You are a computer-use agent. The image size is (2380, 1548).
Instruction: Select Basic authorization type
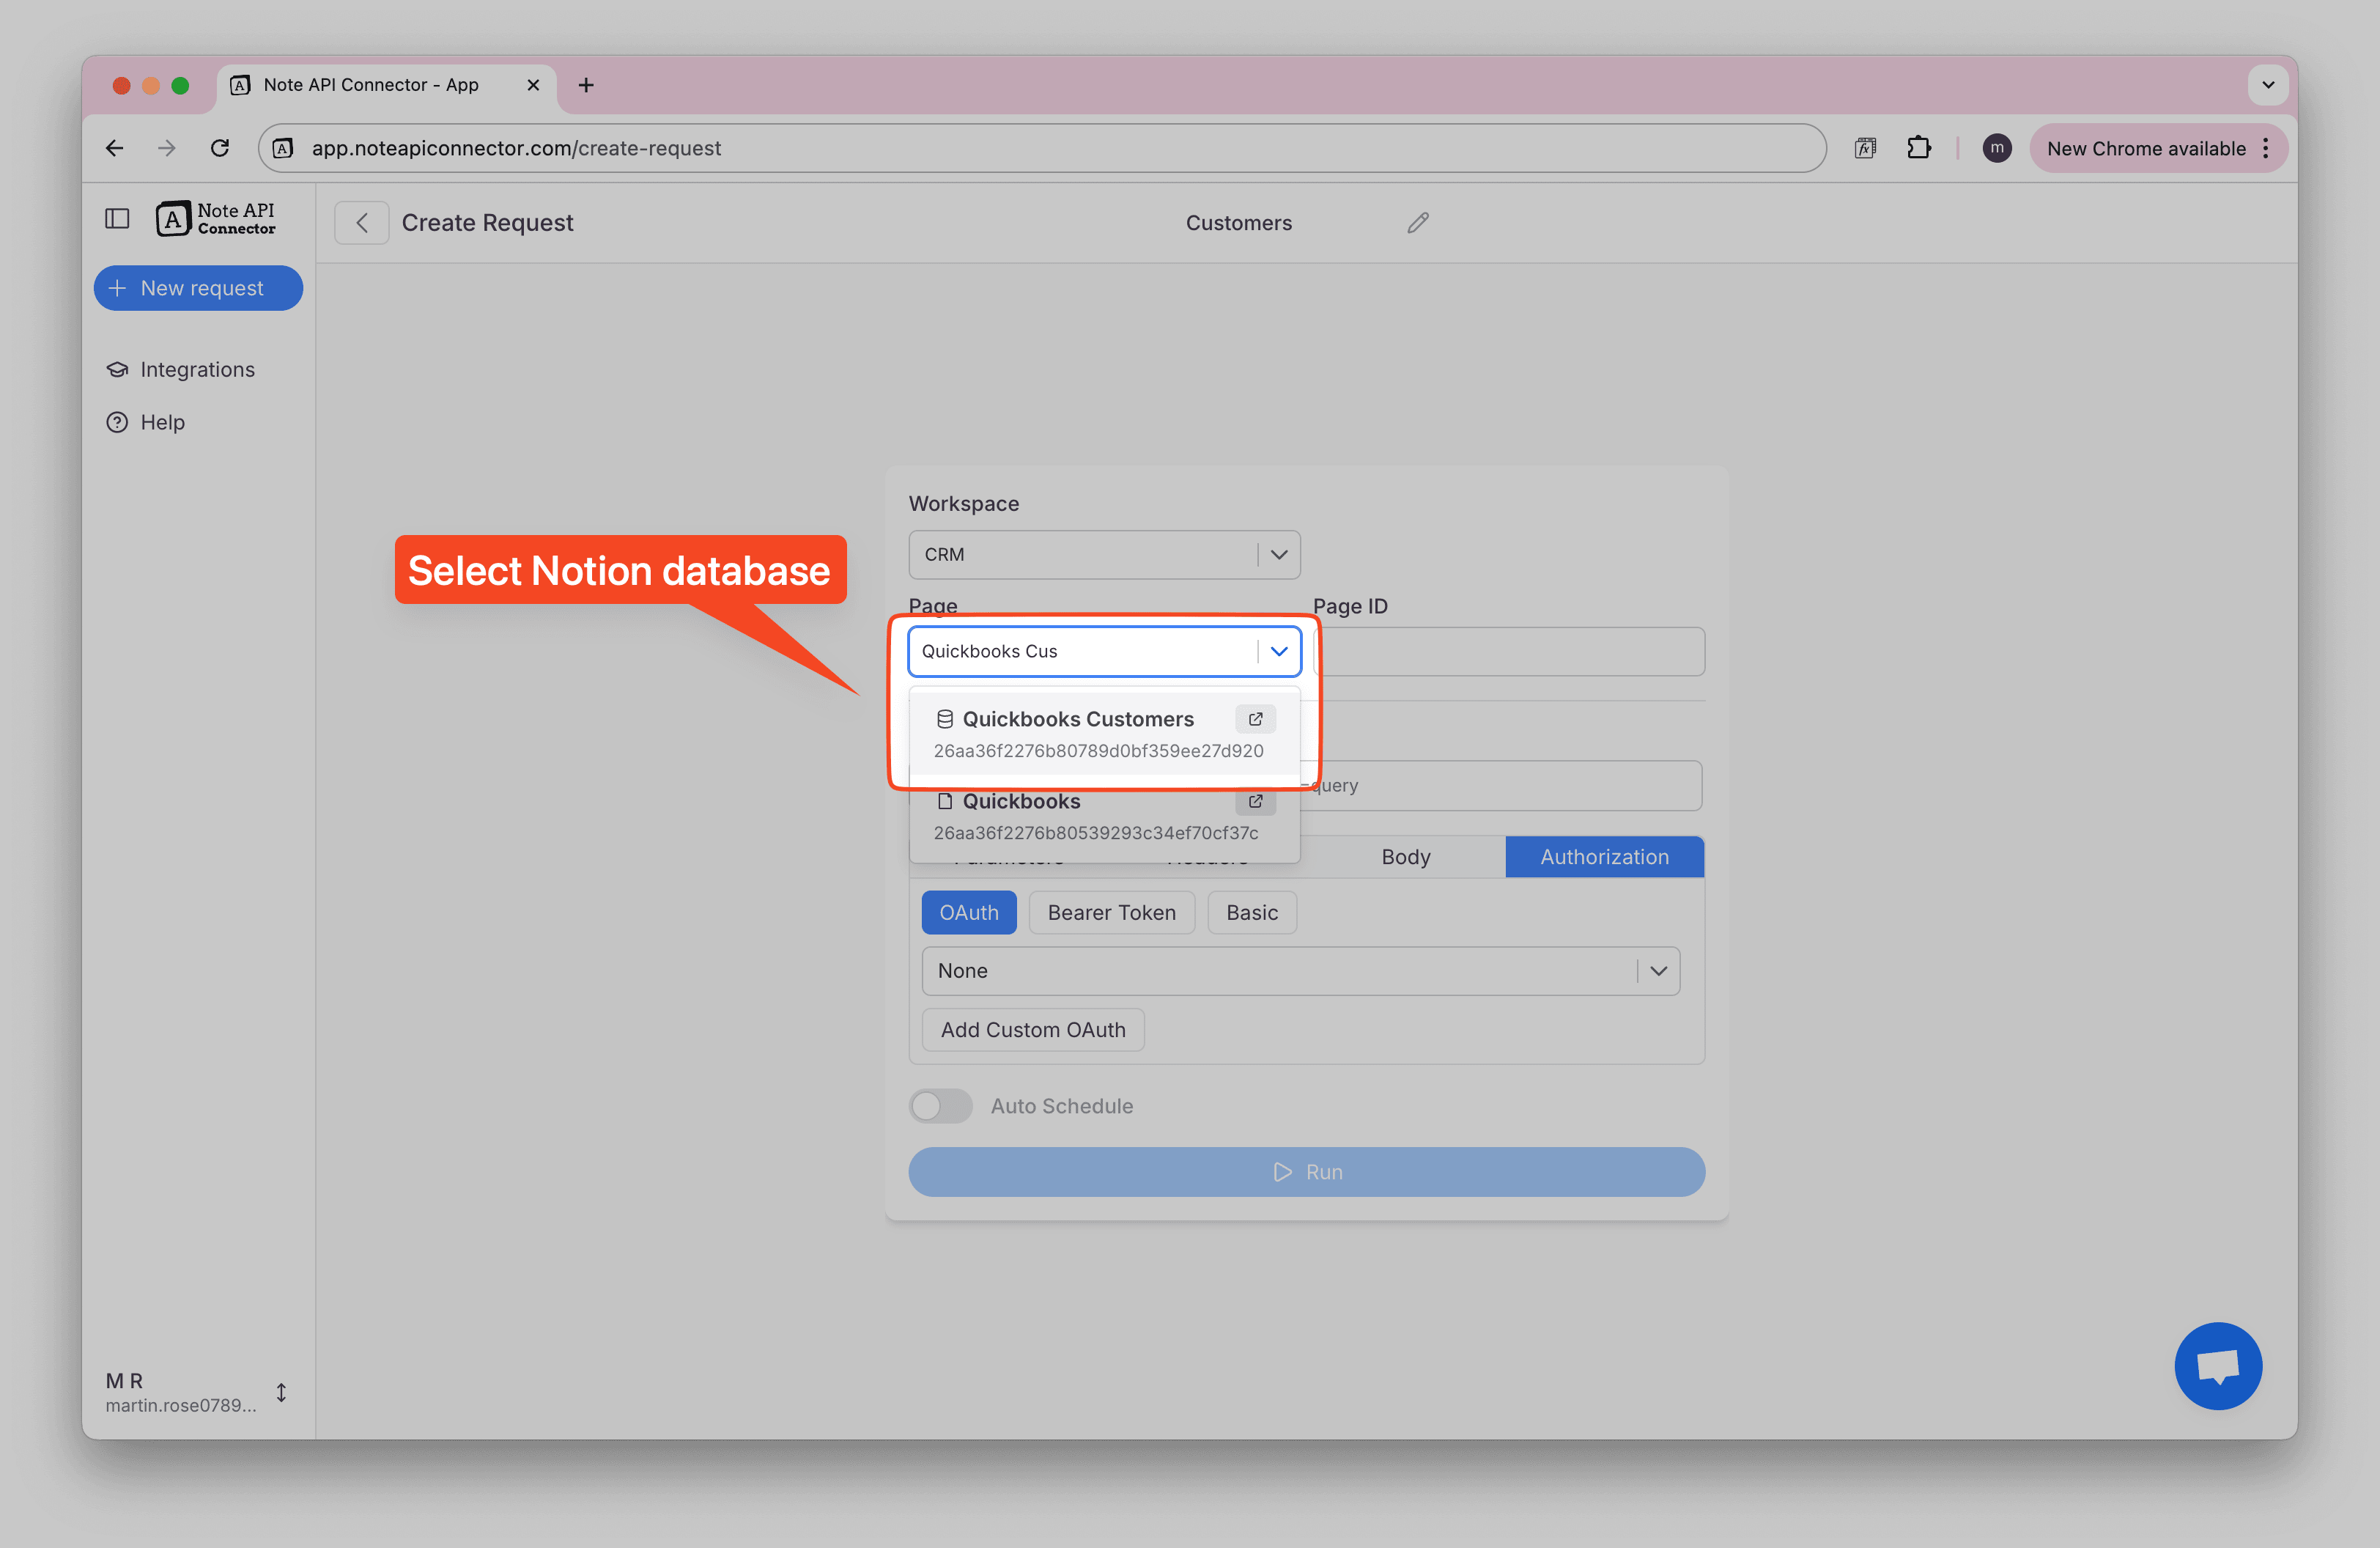pyautogui.click(x=1252, y=913)
